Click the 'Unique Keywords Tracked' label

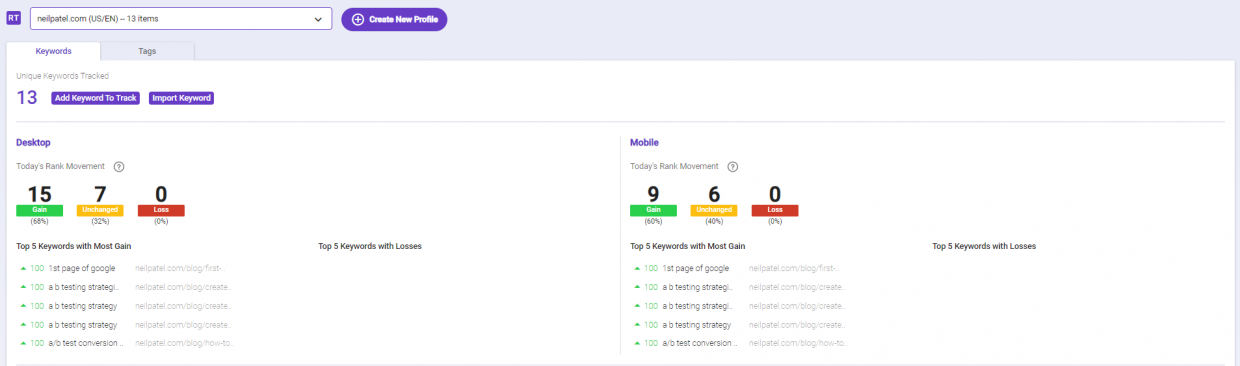click(62, 76)
